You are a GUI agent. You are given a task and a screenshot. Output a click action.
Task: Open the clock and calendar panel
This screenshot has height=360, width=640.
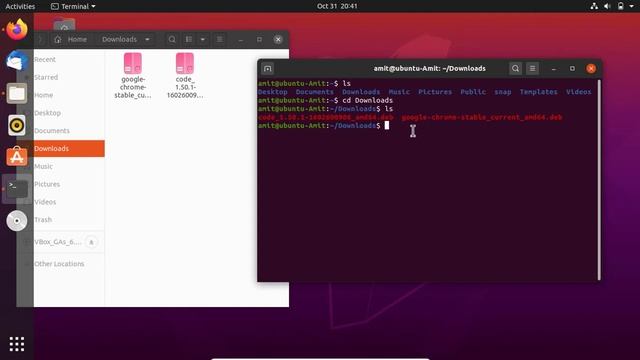tap(337, 6)
